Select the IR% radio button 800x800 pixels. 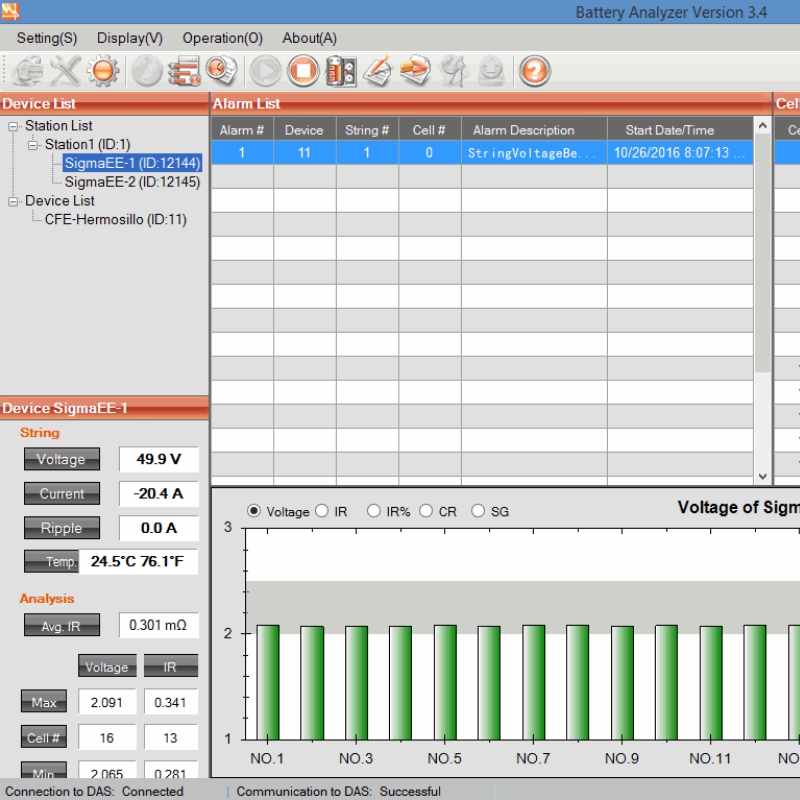tap(373, 511)
